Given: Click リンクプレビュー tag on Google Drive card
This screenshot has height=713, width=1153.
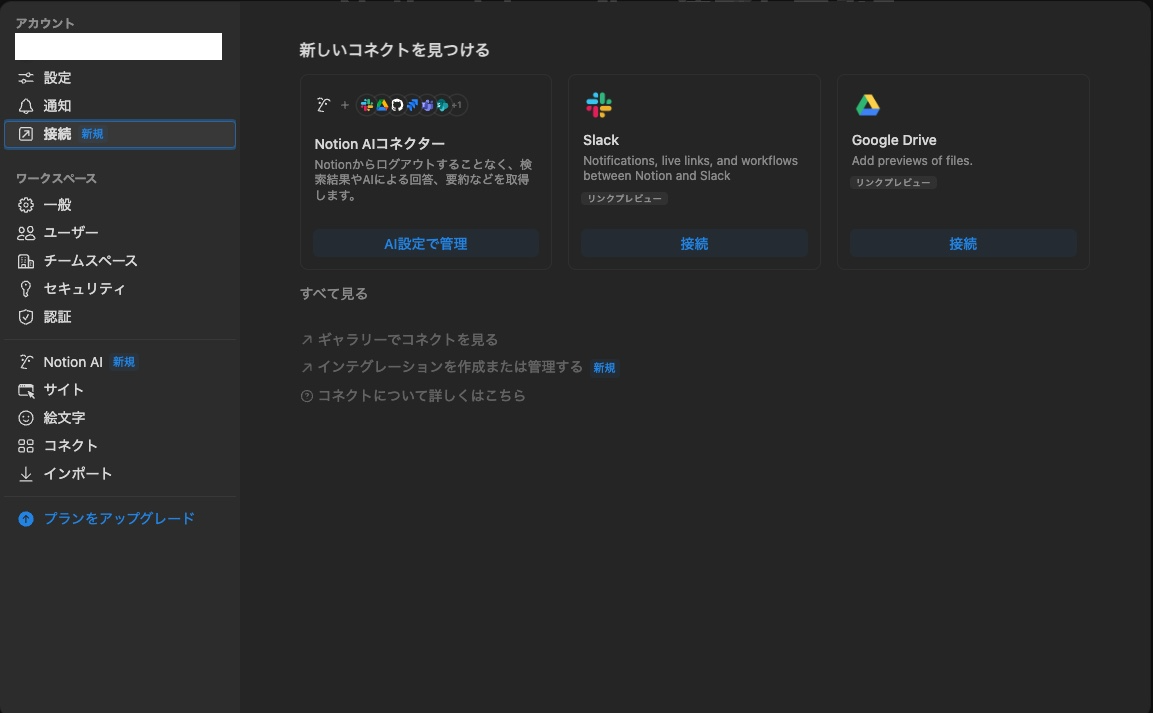Looking at the screenshot, I should [x=893, y=182].
